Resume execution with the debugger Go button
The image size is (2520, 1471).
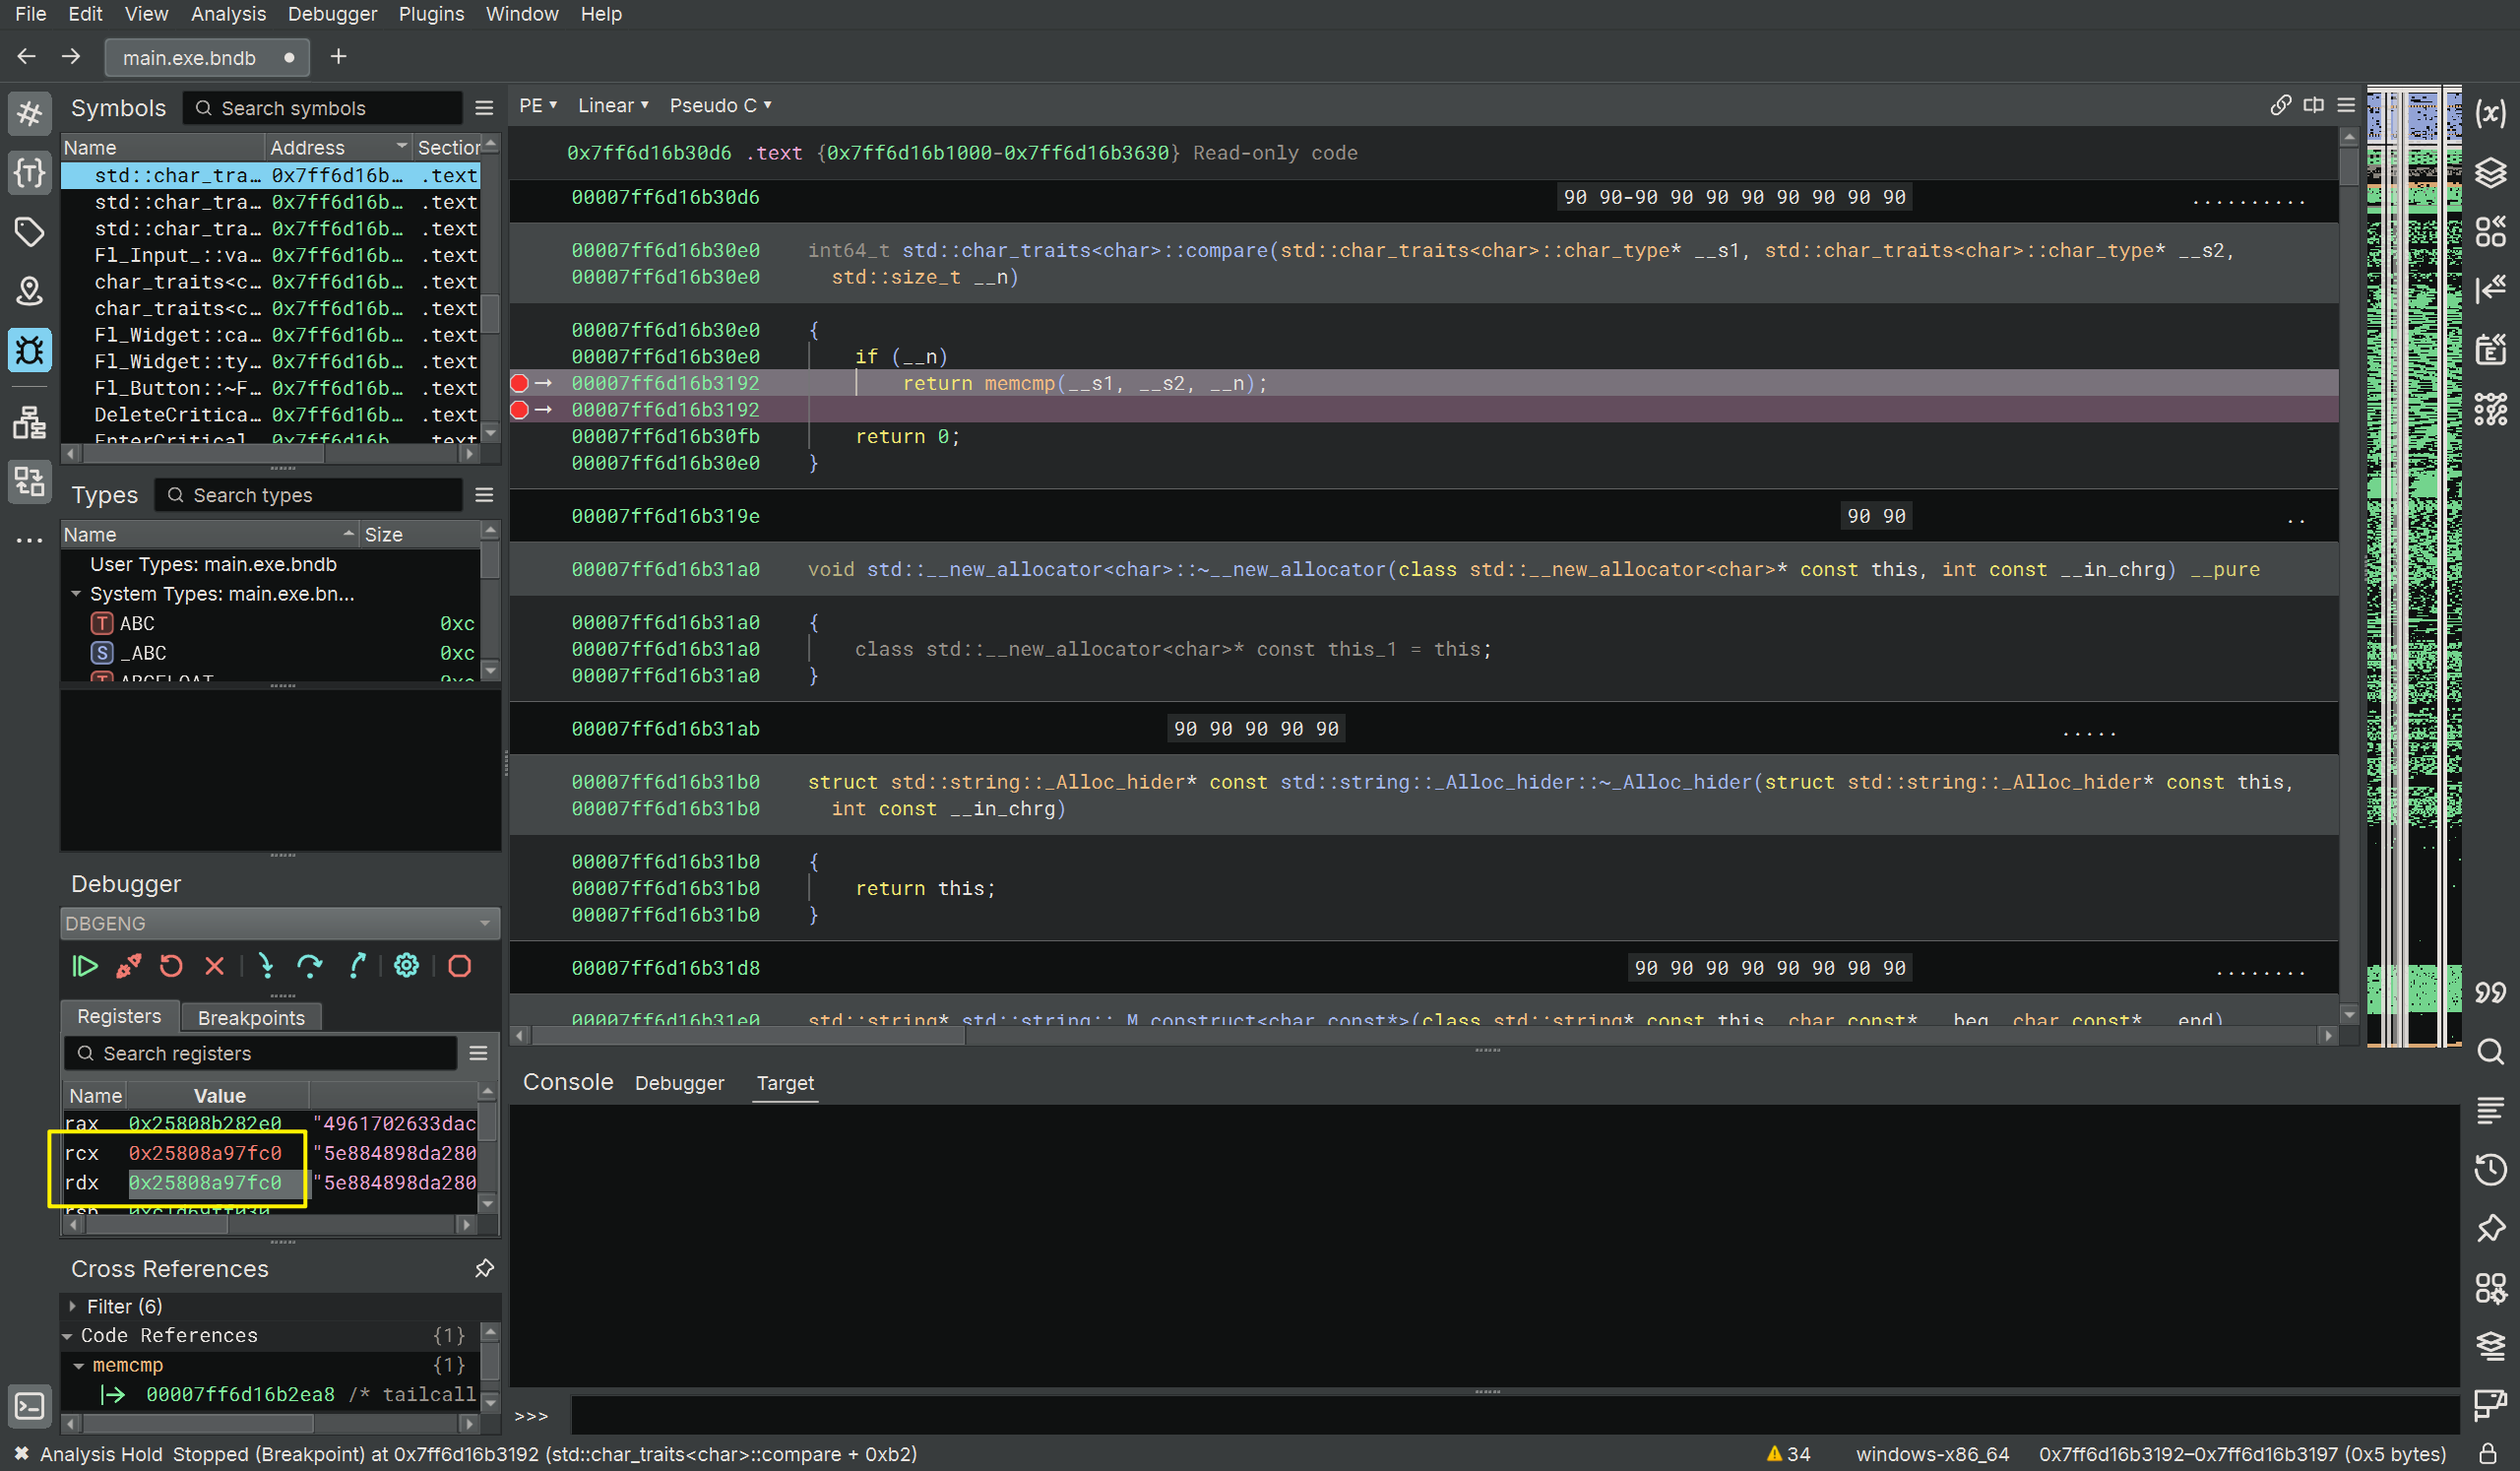point(85,966)
